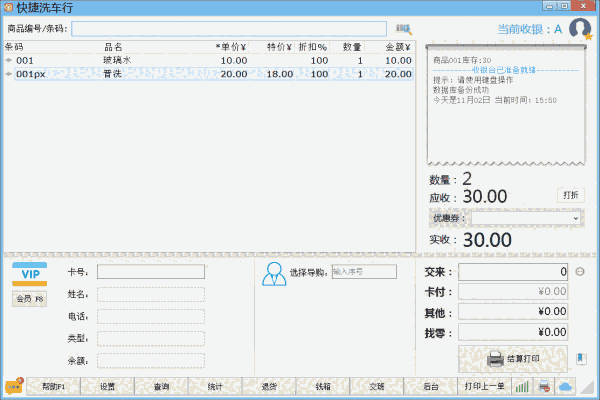Click the 卡号 card number field
The image size is (600, 400).
151,272
